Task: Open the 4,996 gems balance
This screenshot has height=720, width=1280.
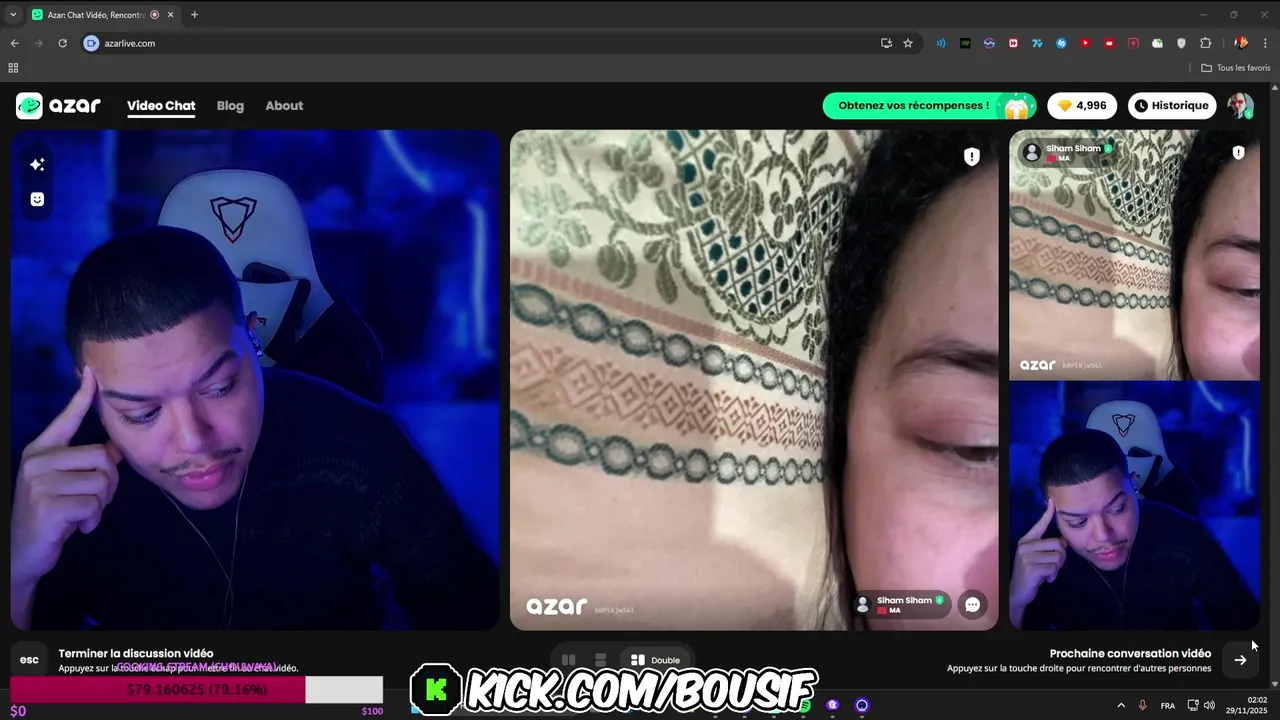Action: (1082, 106)
